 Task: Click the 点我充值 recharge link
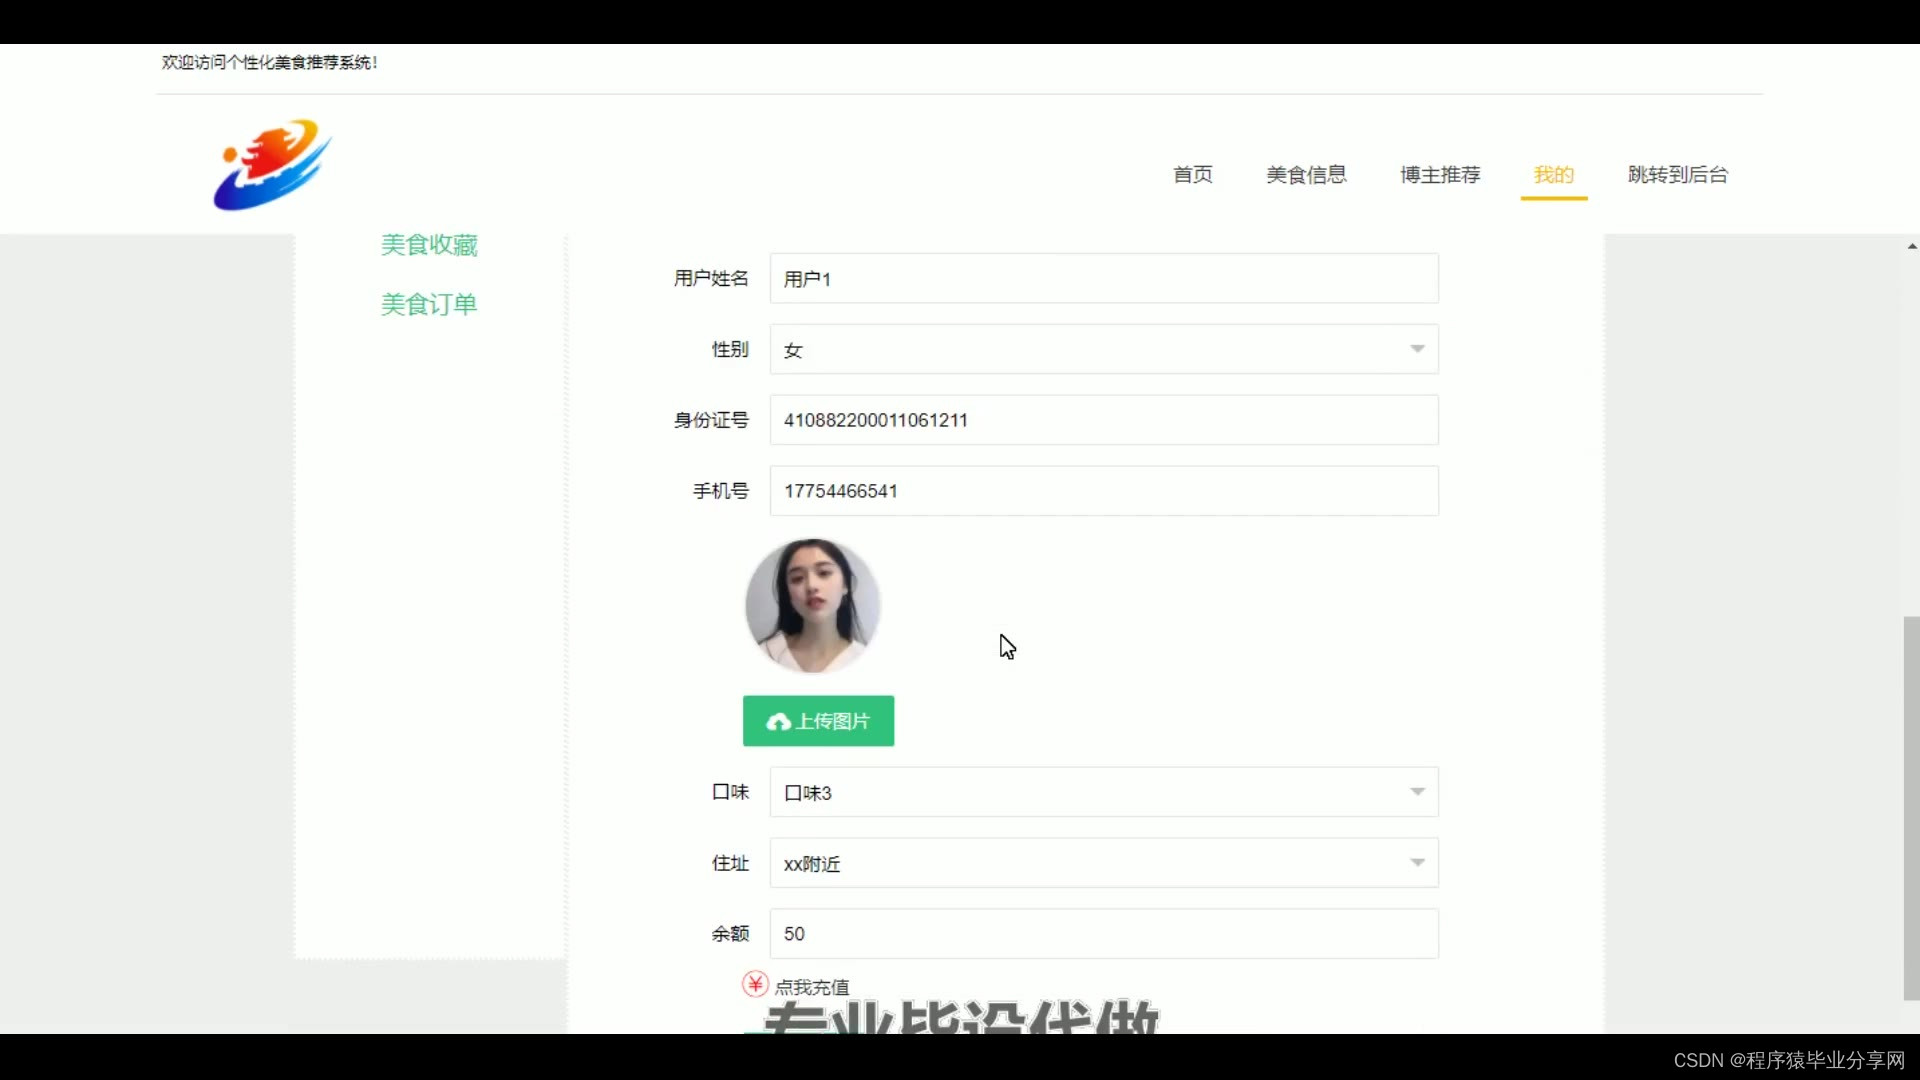click(x=812, y=987)
